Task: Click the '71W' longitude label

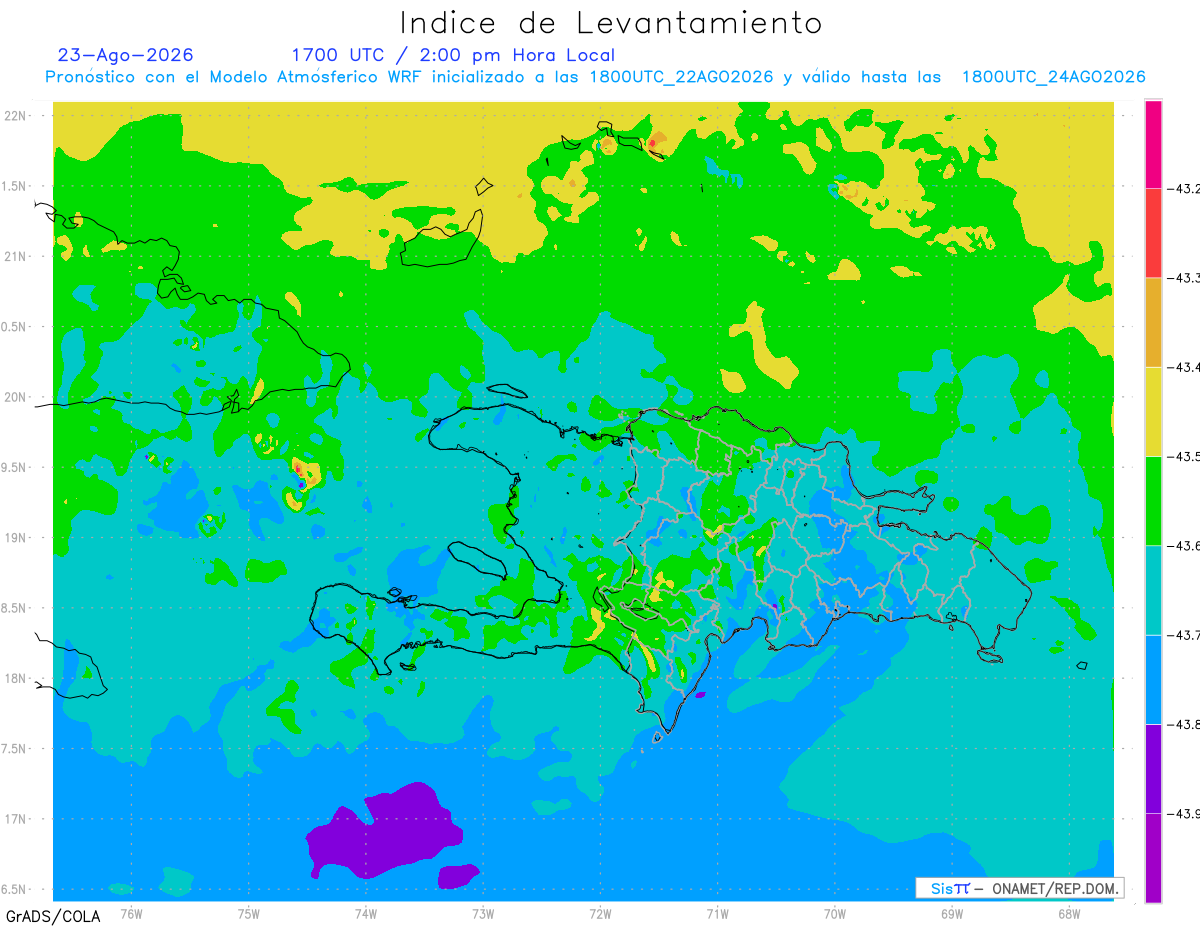Action: tap(717, 913)
